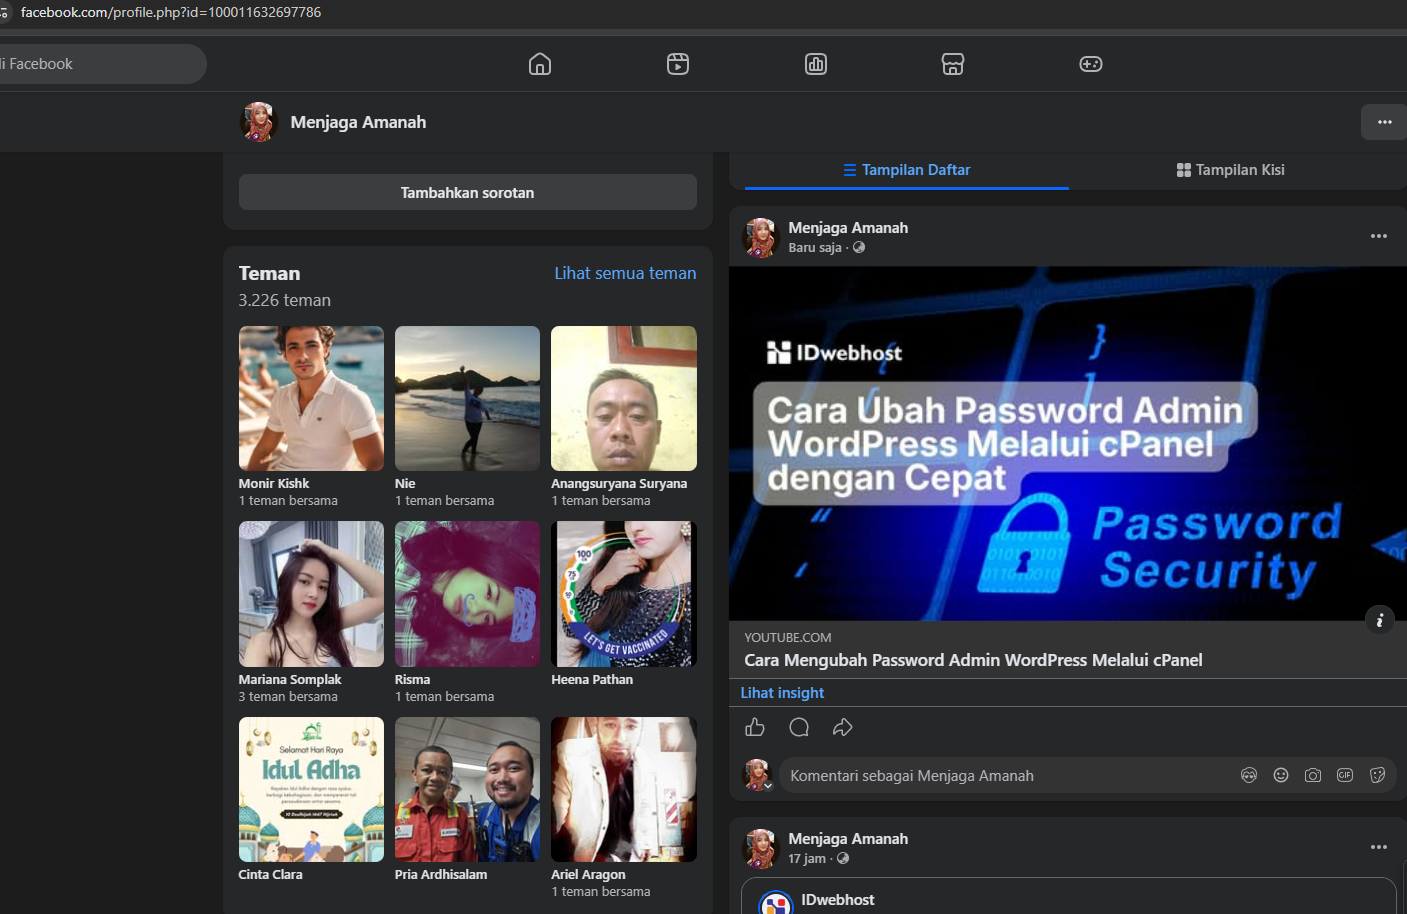
Task: Open Monir Kishk friend photo
Action: 311,398
